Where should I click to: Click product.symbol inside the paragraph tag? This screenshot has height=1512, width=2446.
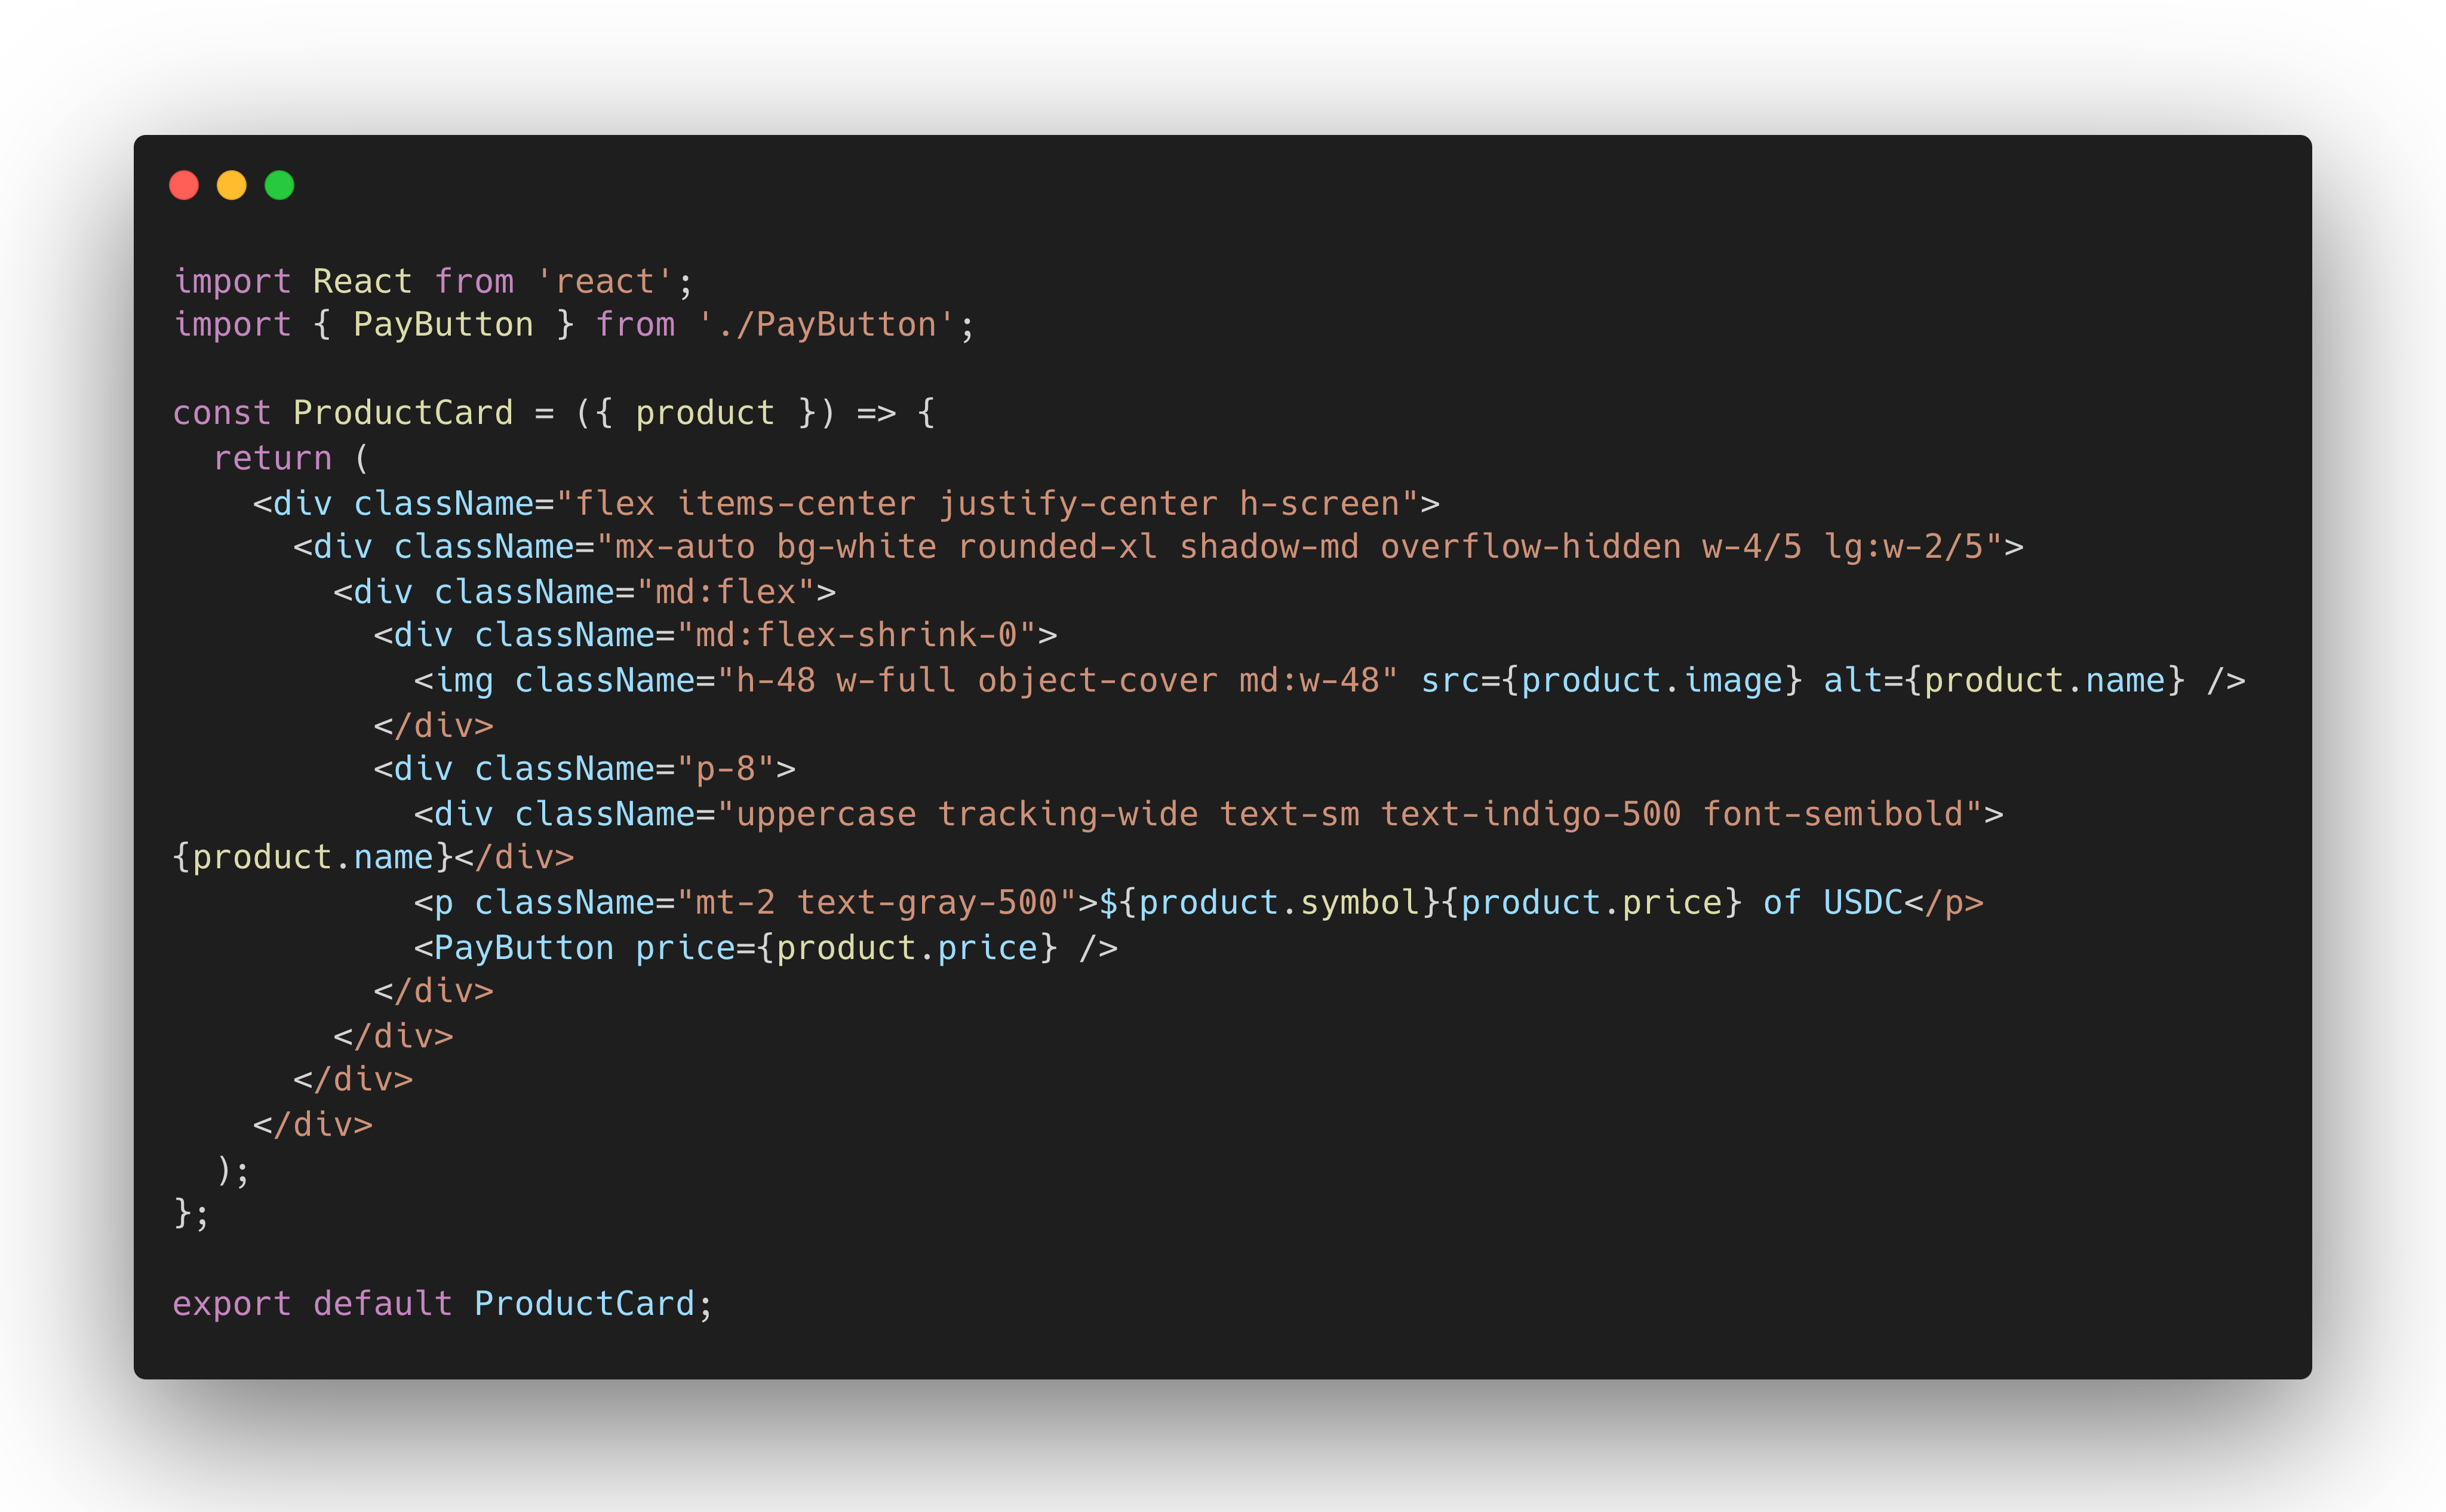click(1279, 903)
